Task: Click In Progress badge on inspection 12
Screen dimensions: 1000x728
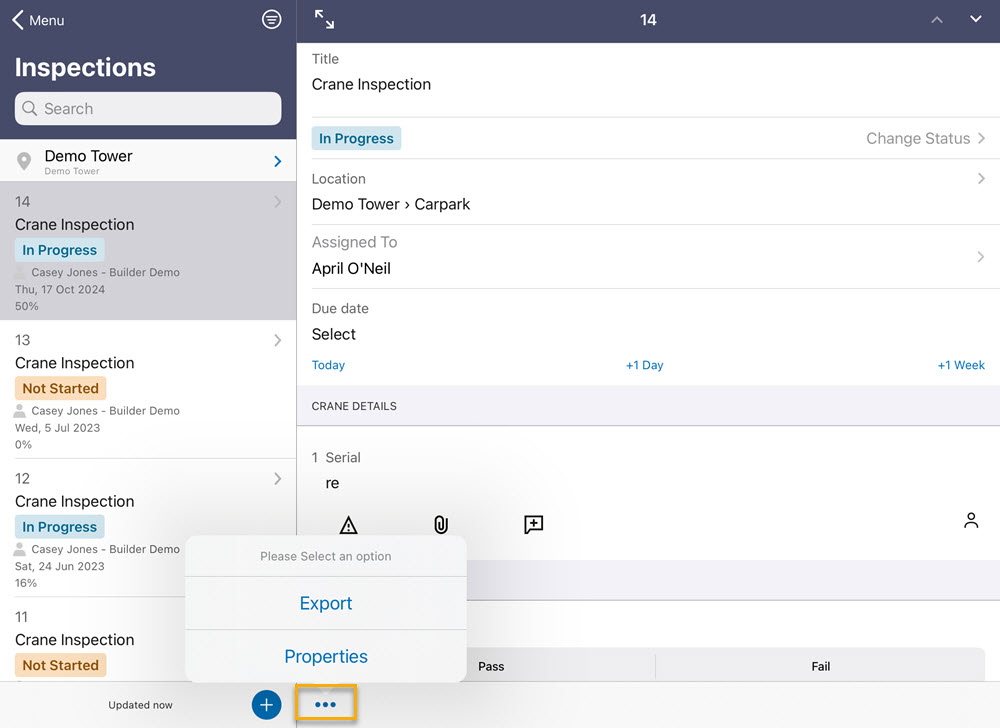Action: (x=59, y=527)
